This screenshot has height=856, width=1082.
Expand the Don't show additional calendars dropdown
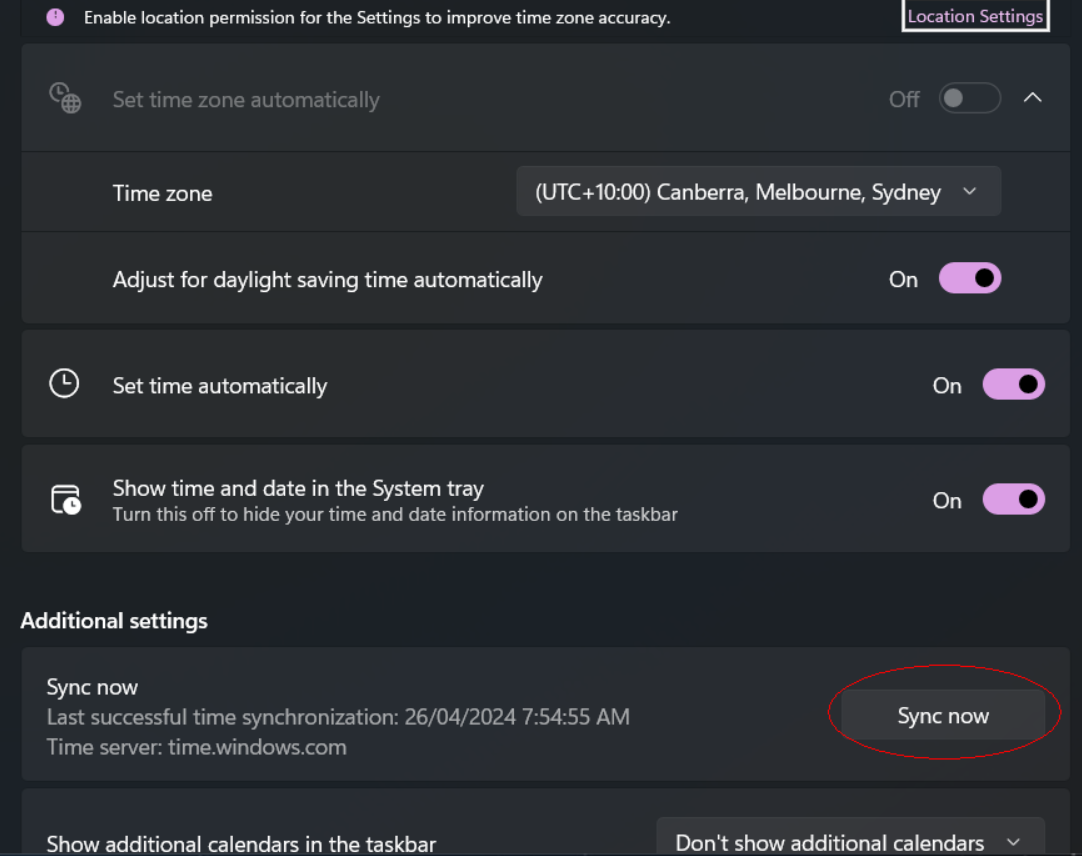(849, 842)
